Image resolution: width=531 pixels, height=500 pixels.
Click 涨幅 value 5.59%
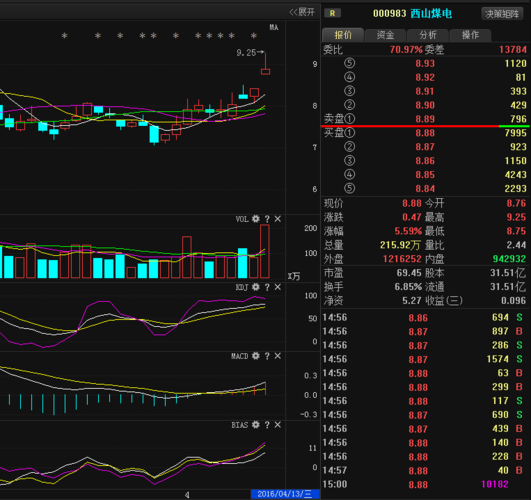pyautogui.click(x=408, y=231)
